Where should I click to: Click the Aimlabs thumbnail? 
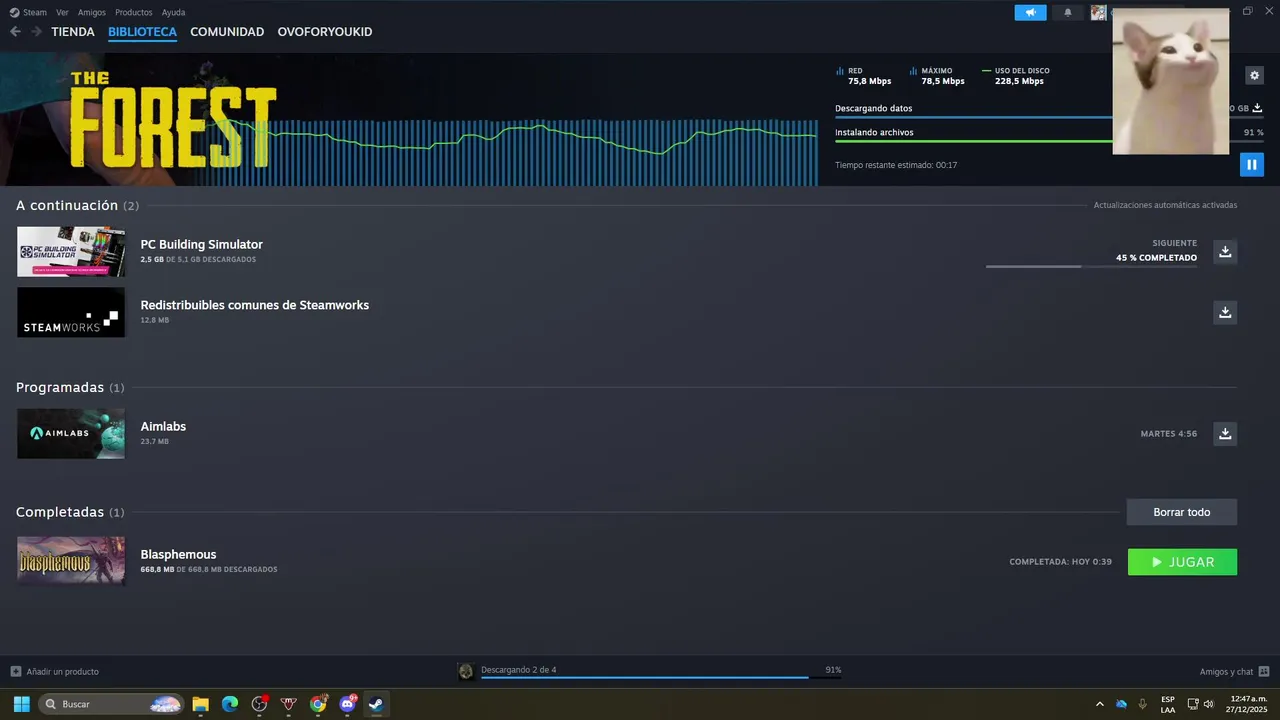71,433
